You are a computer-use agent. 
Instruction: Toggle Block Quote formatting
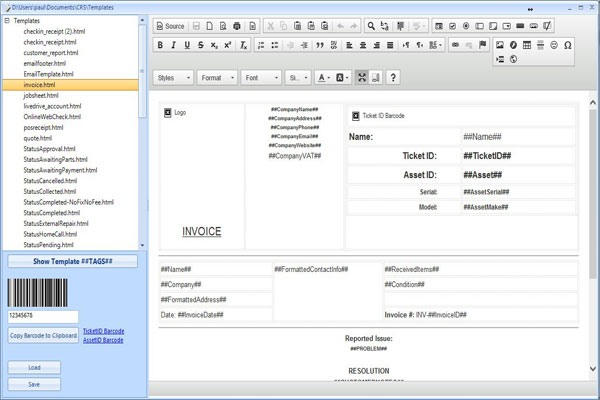320,45
